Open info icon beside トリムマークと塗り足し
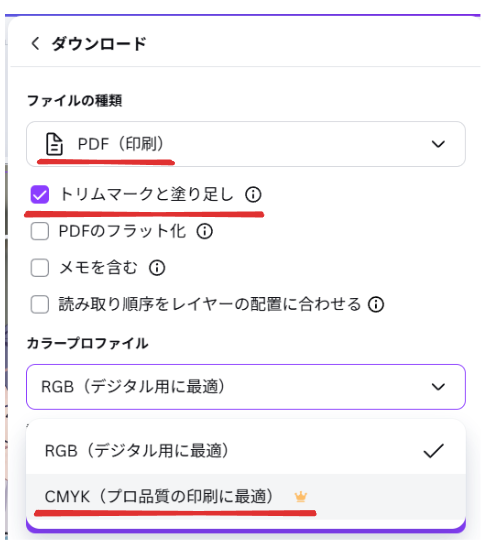 [x=253, y=195]
